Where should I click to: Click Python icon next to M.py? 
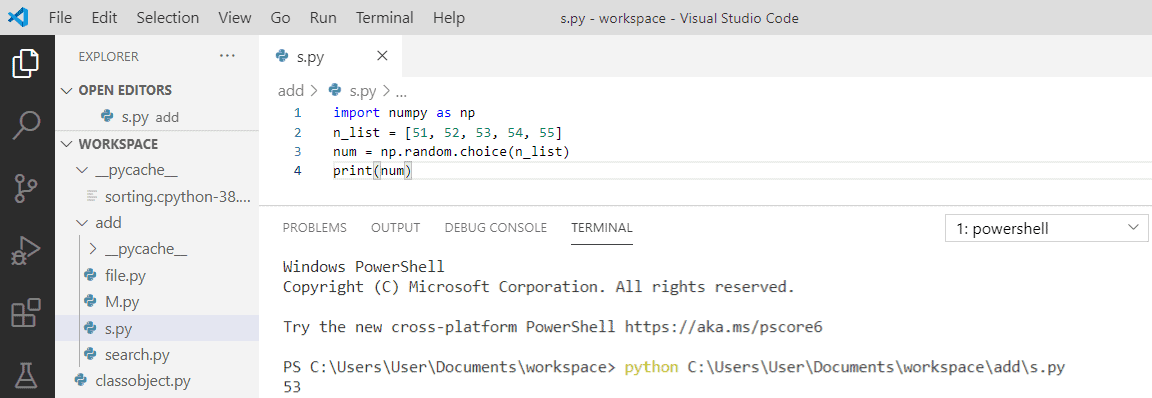(x=91, y=302)
